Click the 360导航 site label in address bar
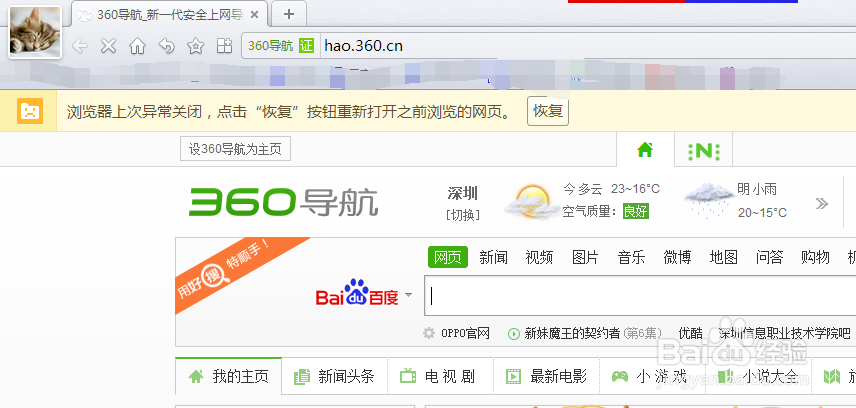 (270, 46)
